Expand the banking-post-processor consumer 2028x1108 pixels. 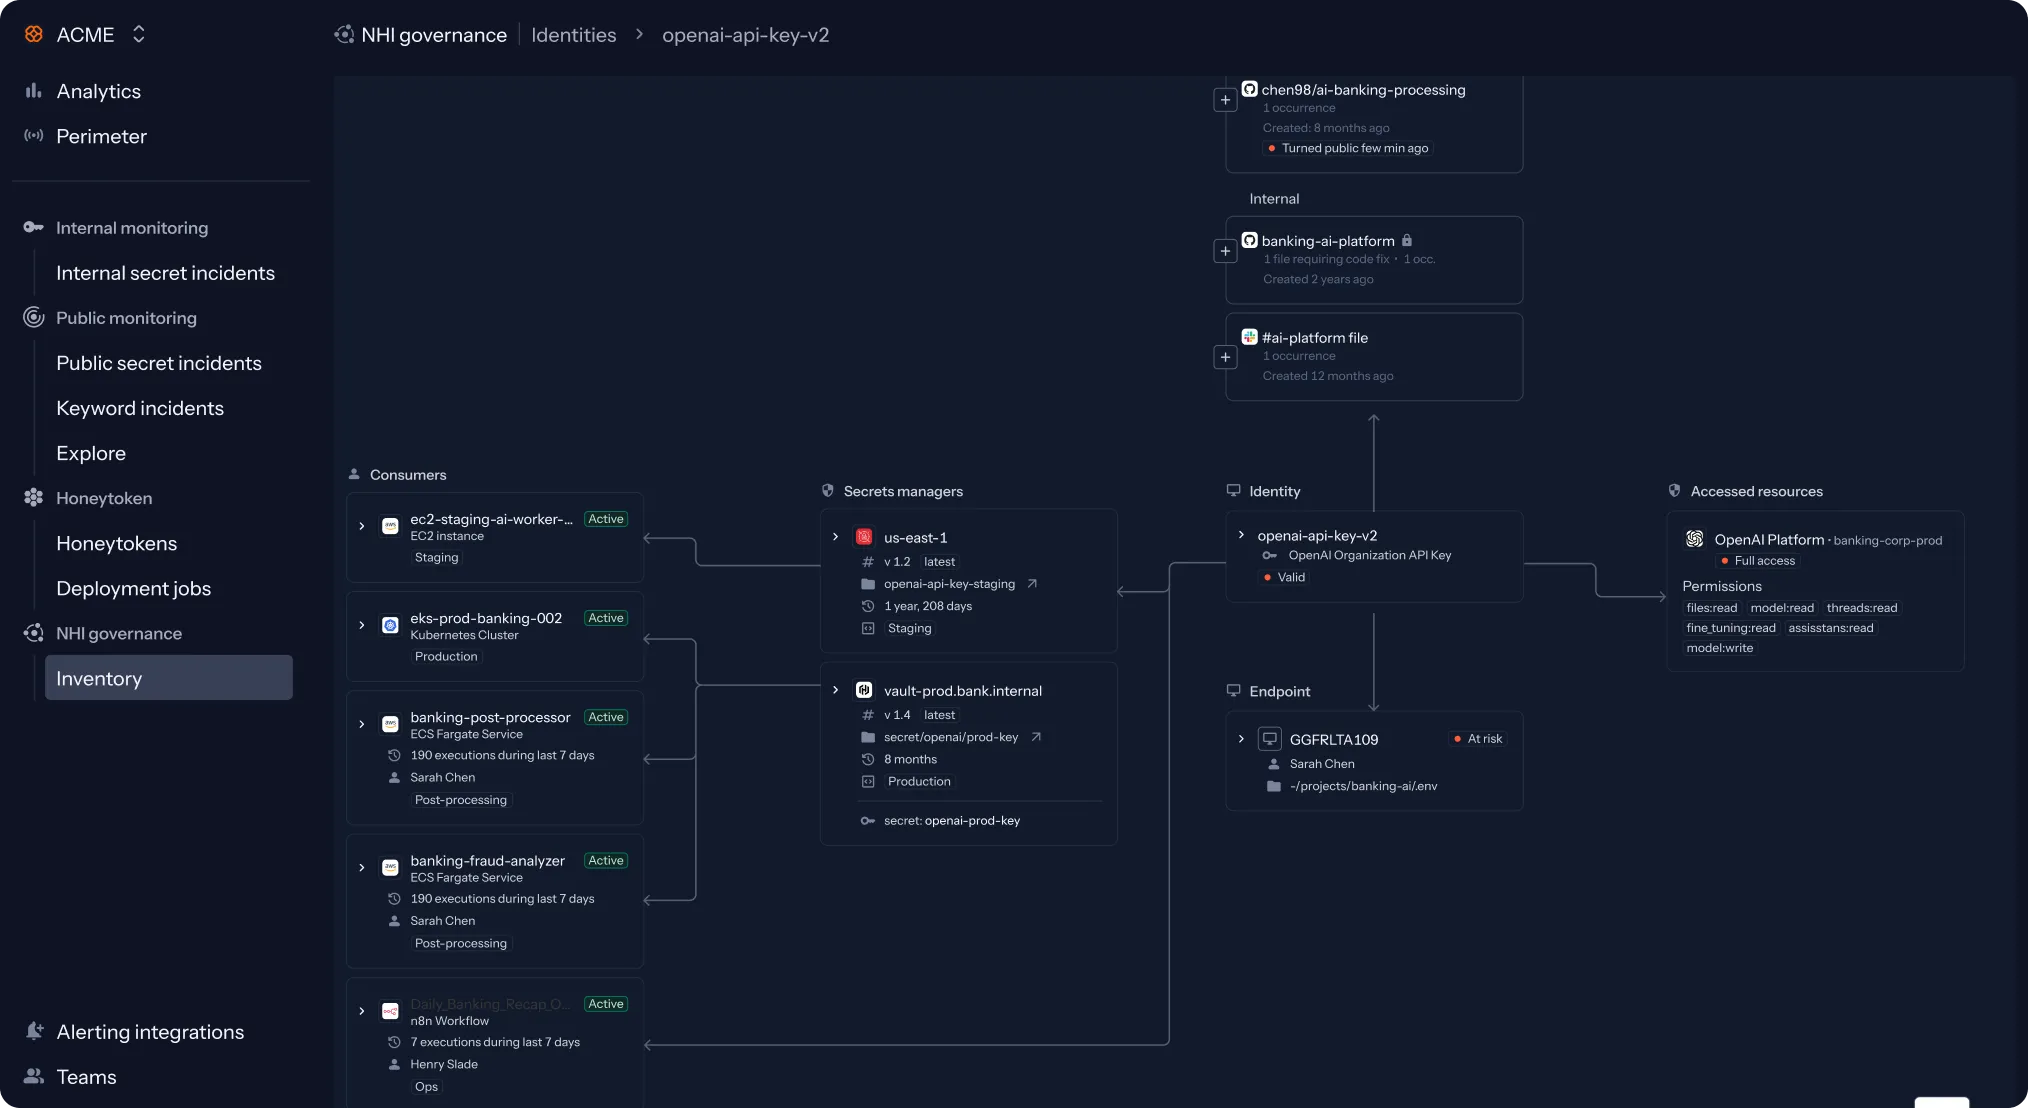click(362, 724)
